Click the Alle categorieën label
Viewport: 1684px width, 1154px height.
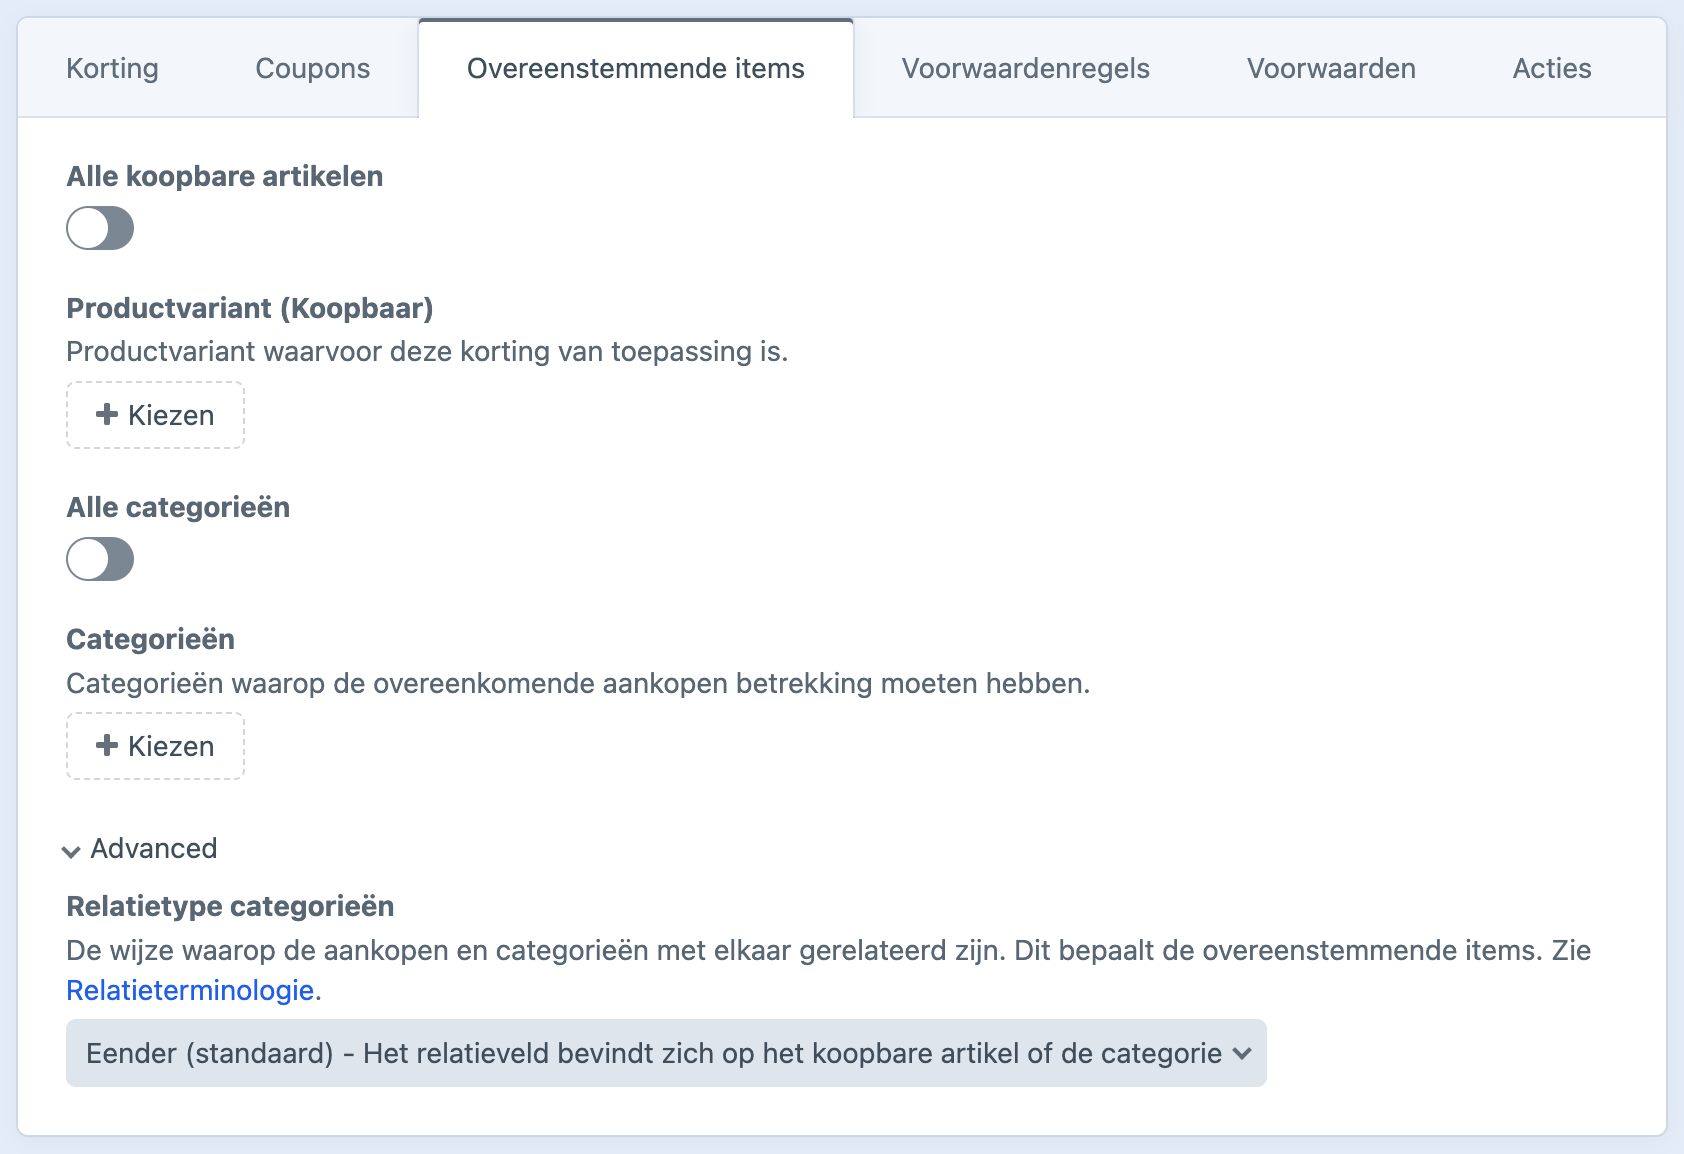tap(177, 507)
